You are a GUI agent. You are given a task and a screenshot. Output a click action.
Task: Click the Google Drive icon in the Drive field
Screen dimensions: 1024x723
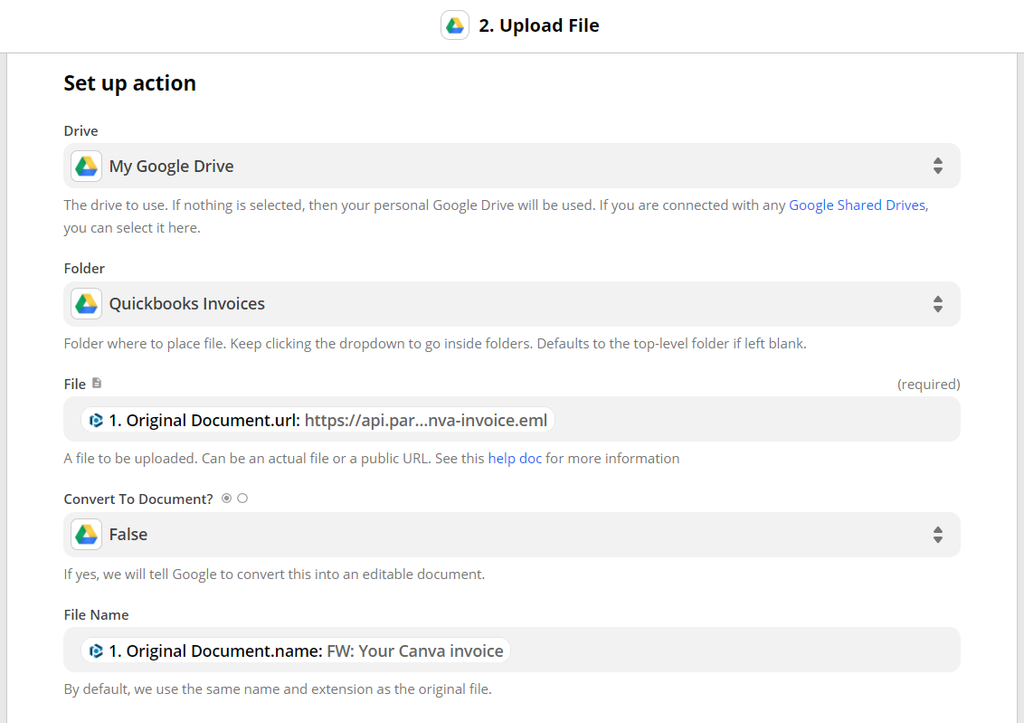(87, 166)
